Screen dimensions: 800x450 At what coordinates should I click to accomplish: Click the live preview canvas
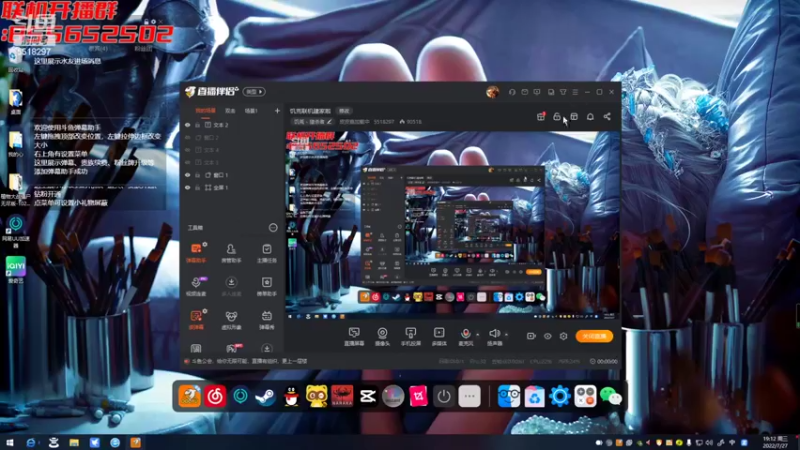452,226
